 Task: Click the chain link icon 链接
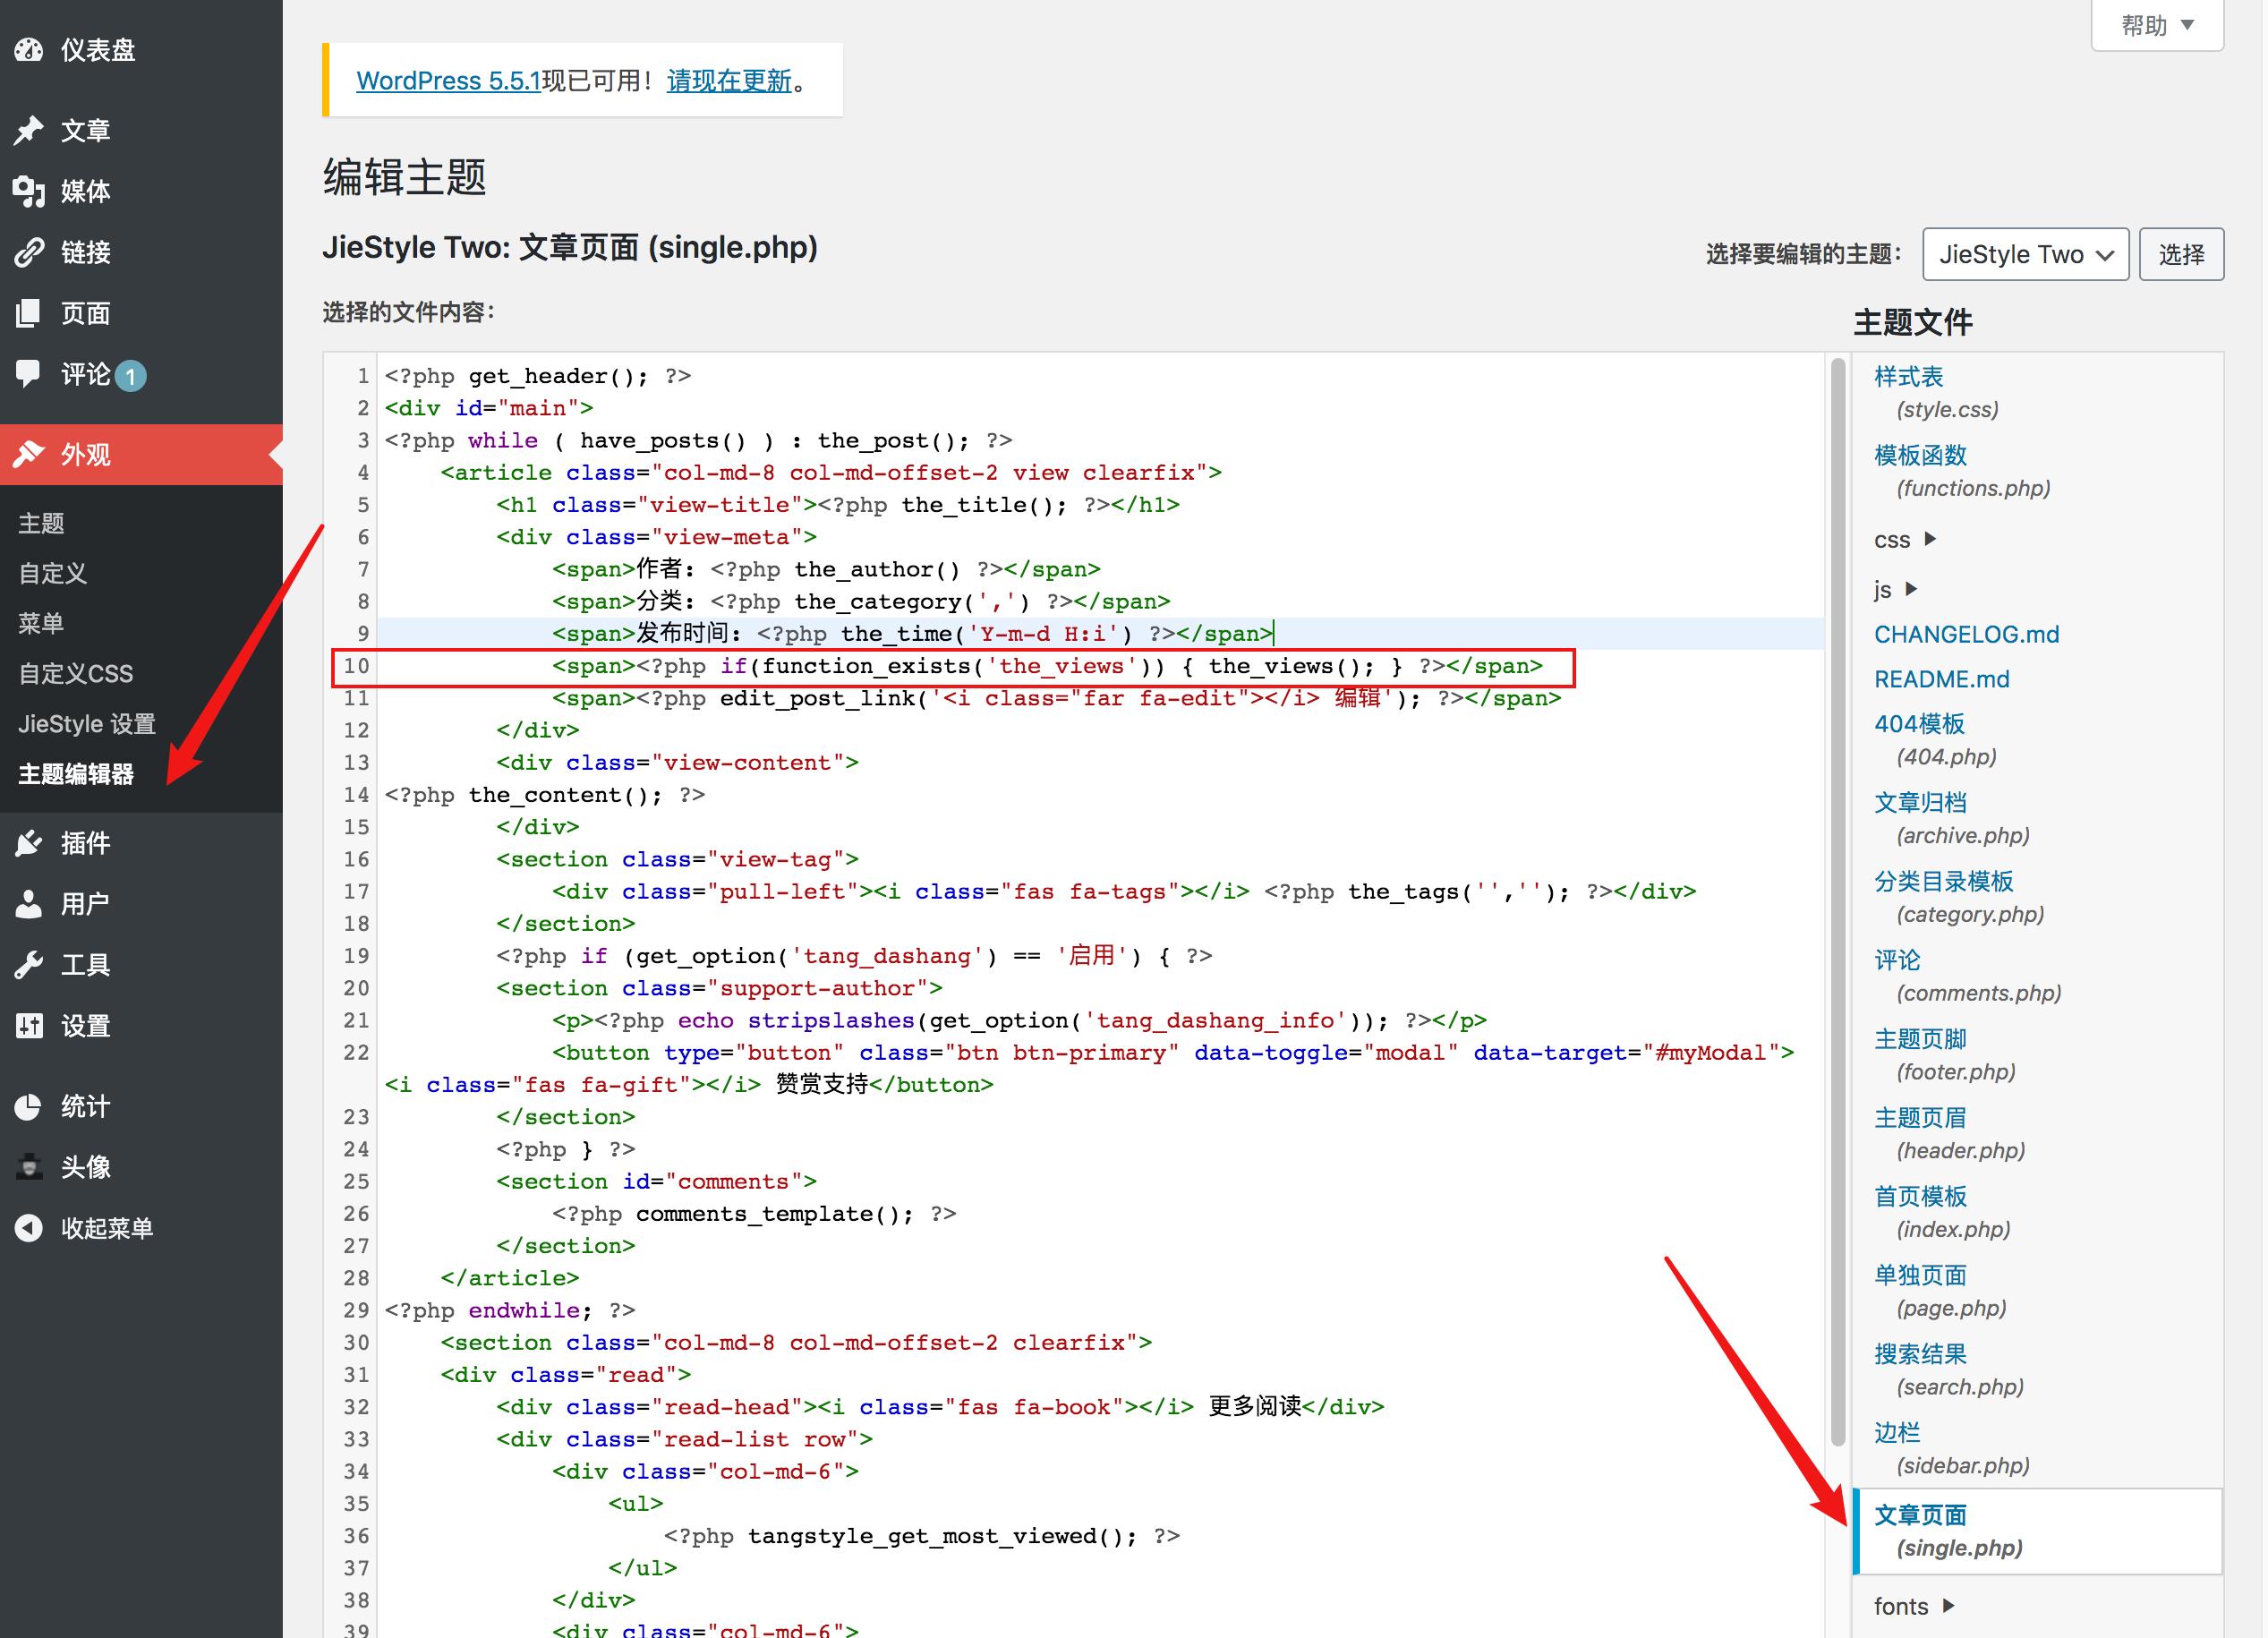pos(29,252)
